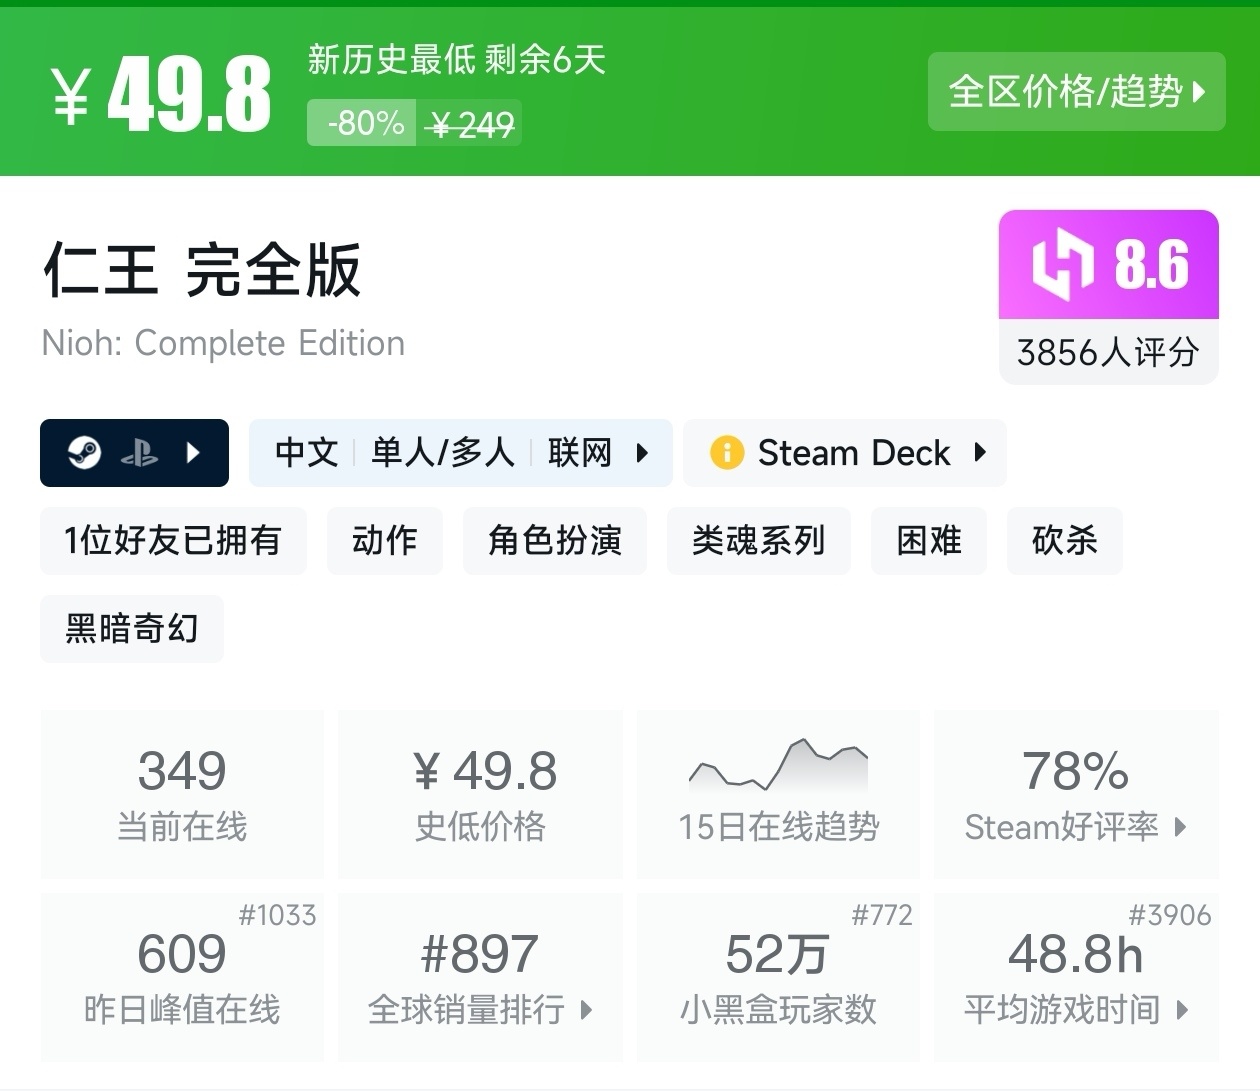The height and width of the screenshot is (1091, 1260).
Task: Click the 新历史最低 剩余6天 notice
Action: [457, 60]
